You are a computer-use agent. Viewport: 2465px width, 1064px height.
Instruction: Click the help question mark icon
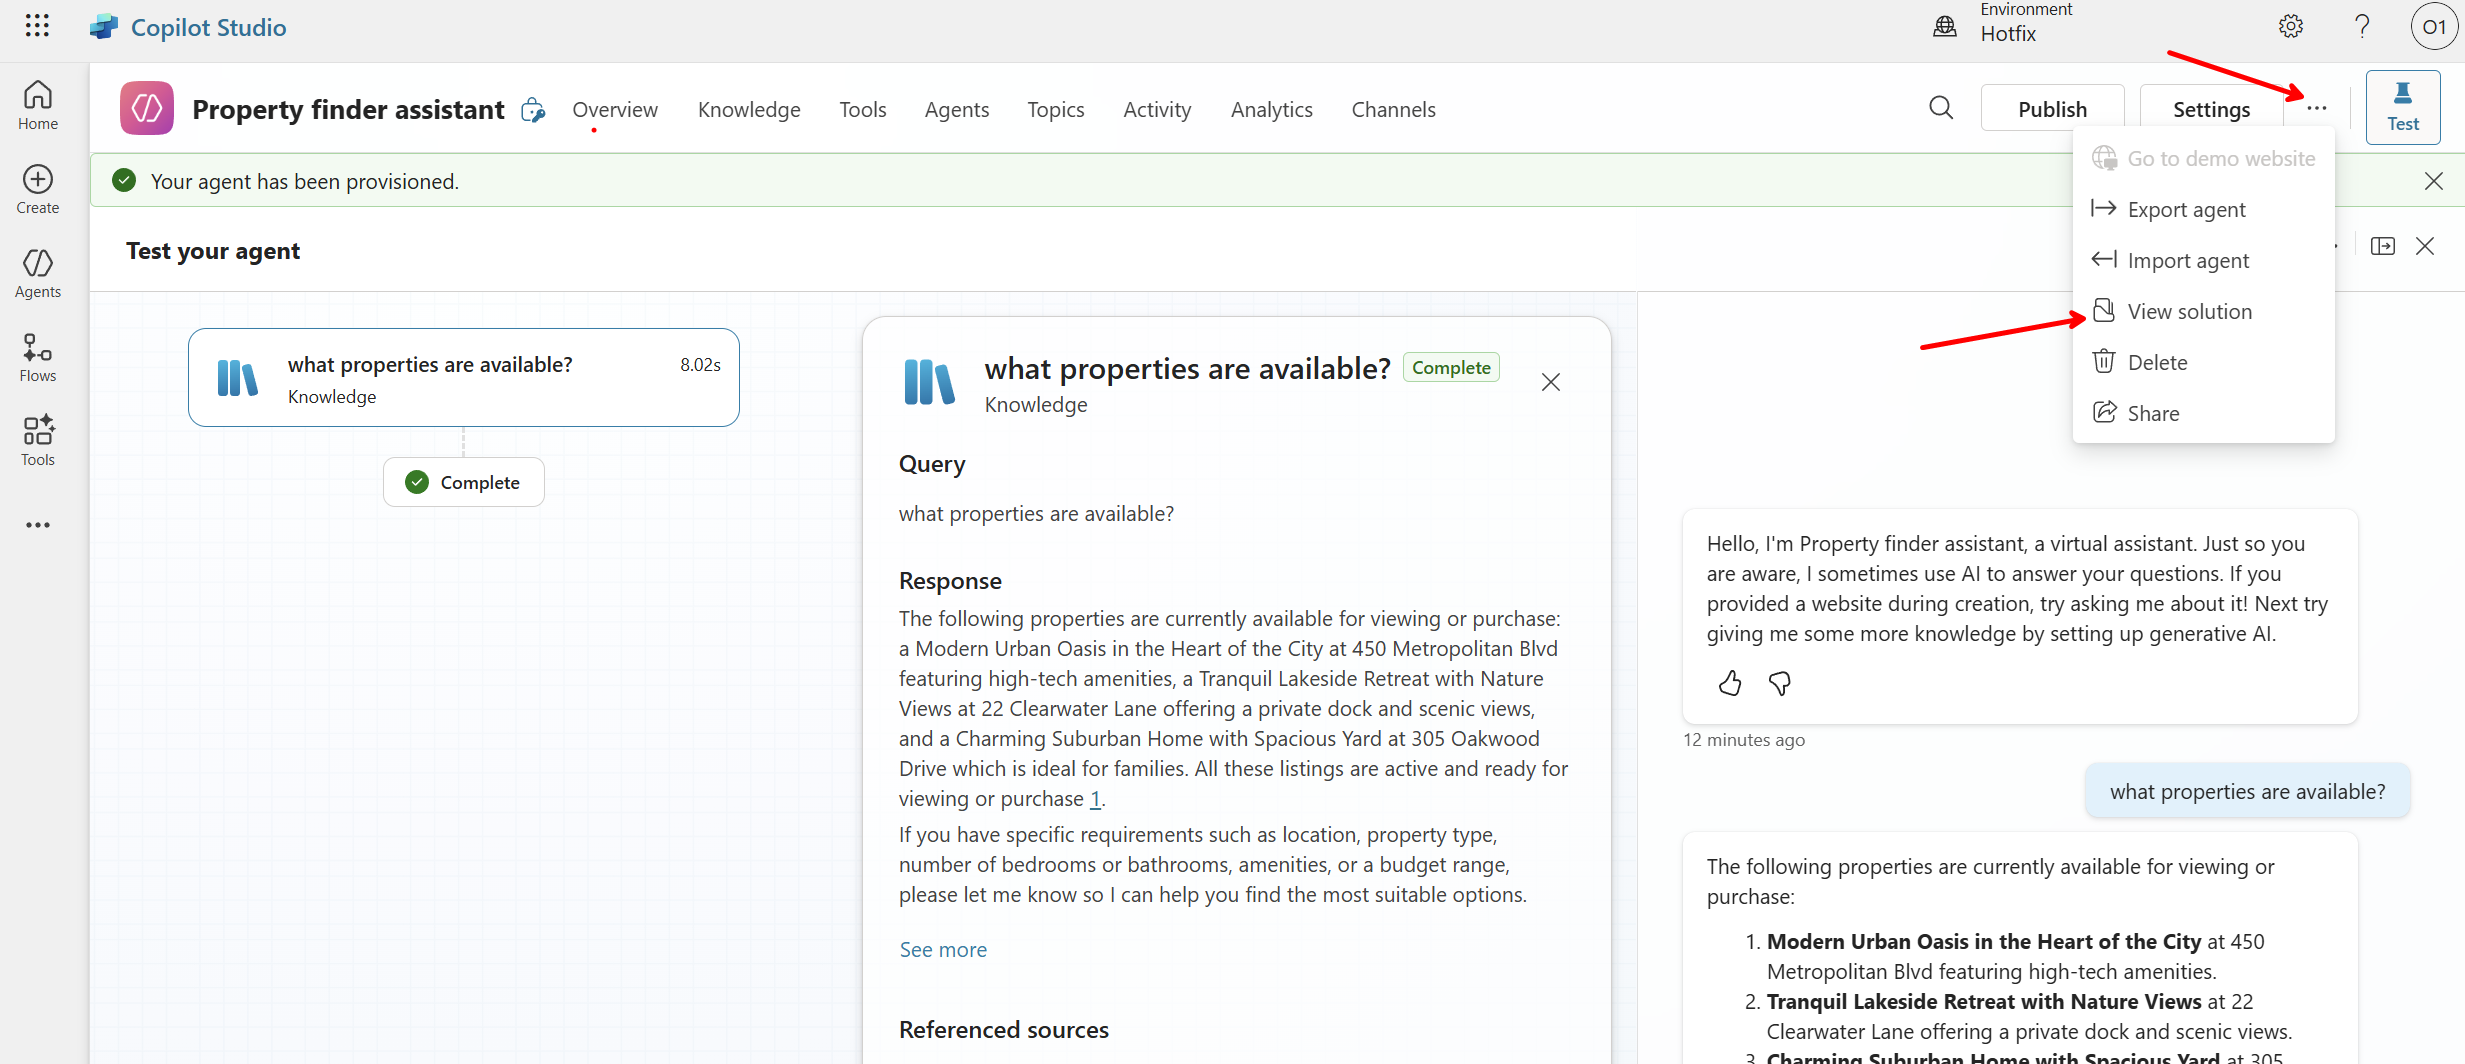(x=2361, y=27)
